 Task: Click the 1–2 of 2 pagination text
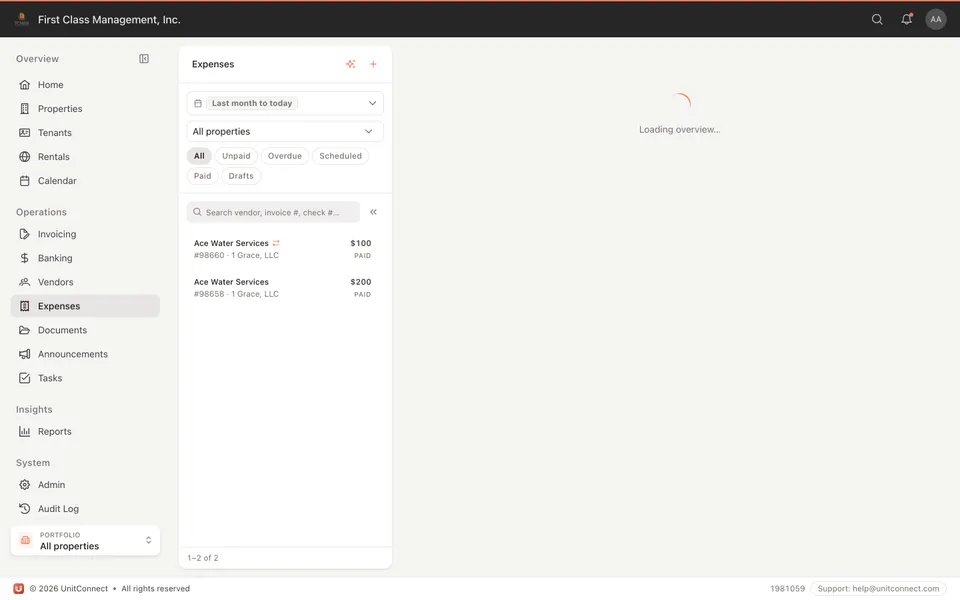point(203,558)
